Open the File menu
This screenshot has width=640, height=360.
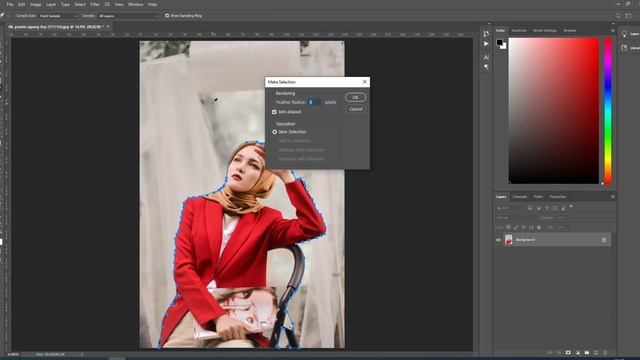[x=10, y=4]
